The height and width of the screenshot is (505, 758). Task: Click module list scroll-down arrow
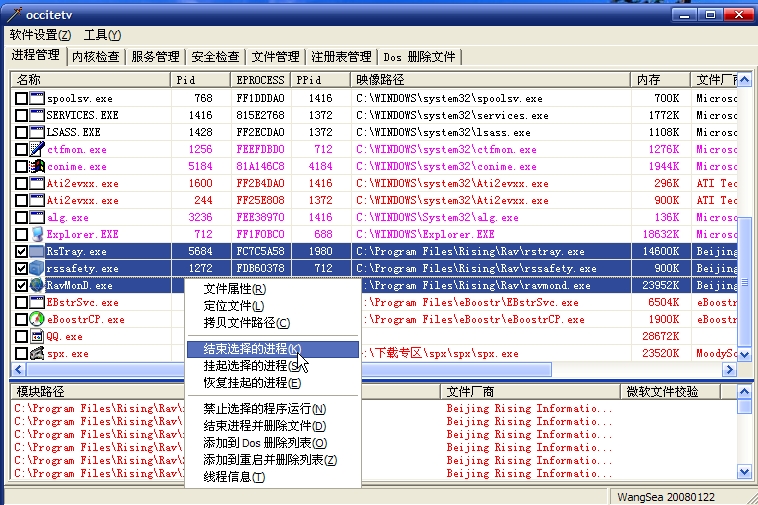pos(744,471)
